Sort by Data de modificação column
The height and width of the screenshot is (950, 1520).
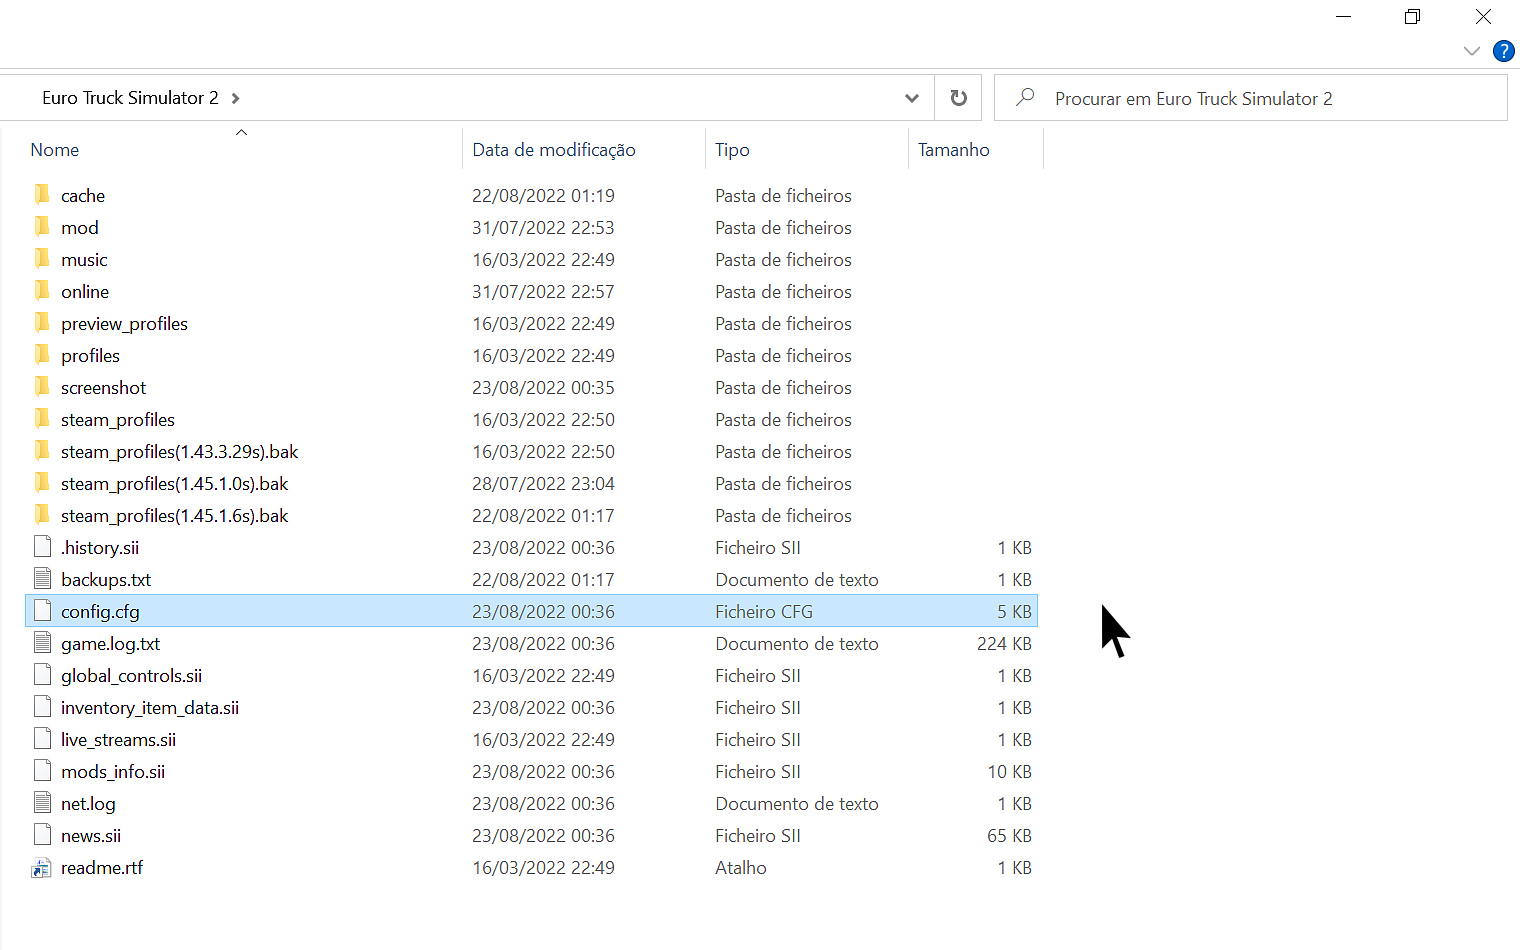554,150
